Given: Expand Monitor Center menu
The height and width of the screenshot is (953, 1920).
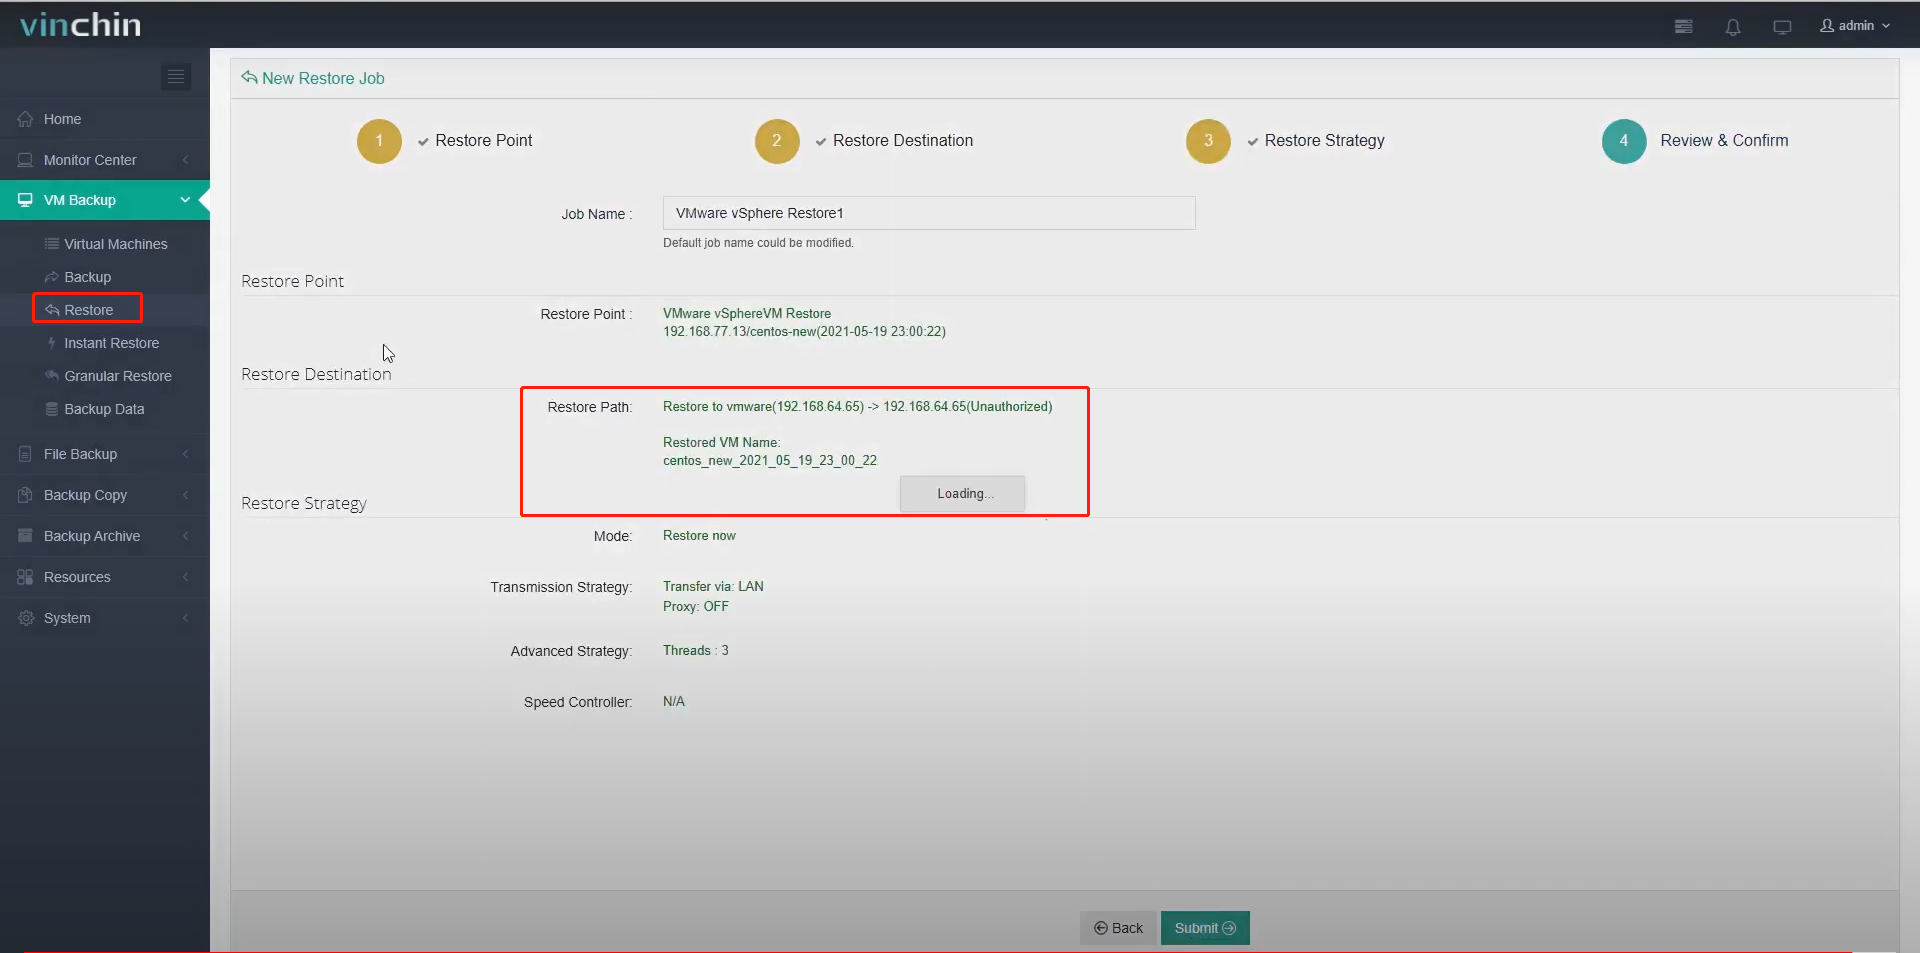Looking at the screenshot, I should (105, 160).
